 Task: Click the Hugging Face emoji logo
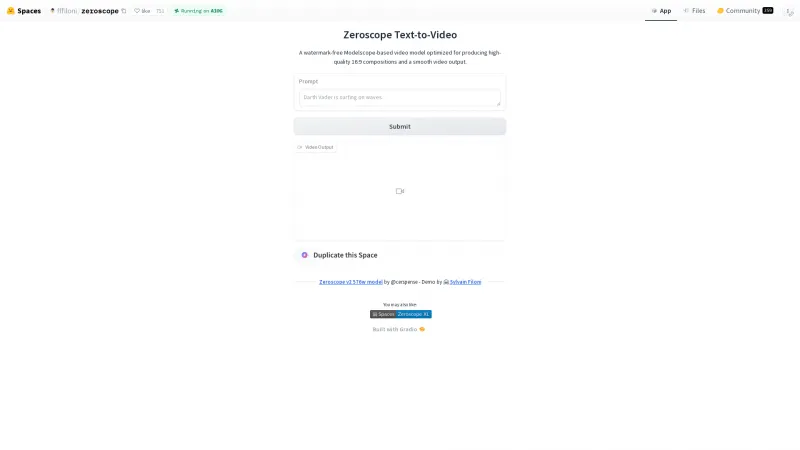(x=11, y=11)
